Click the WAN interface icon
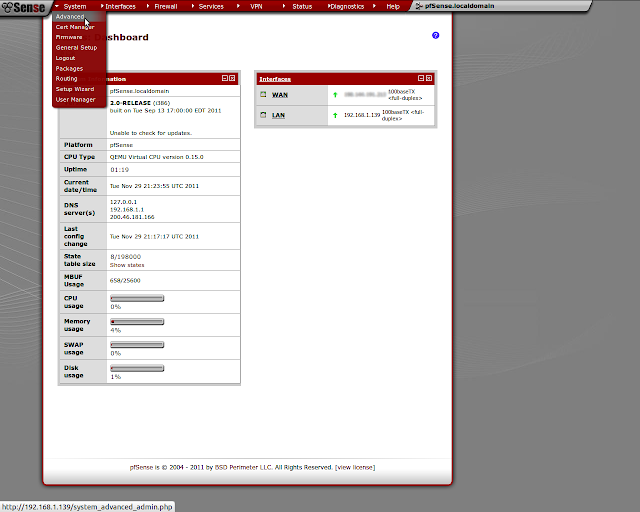The height and width of the screenshot is (512, 640). 263,95
